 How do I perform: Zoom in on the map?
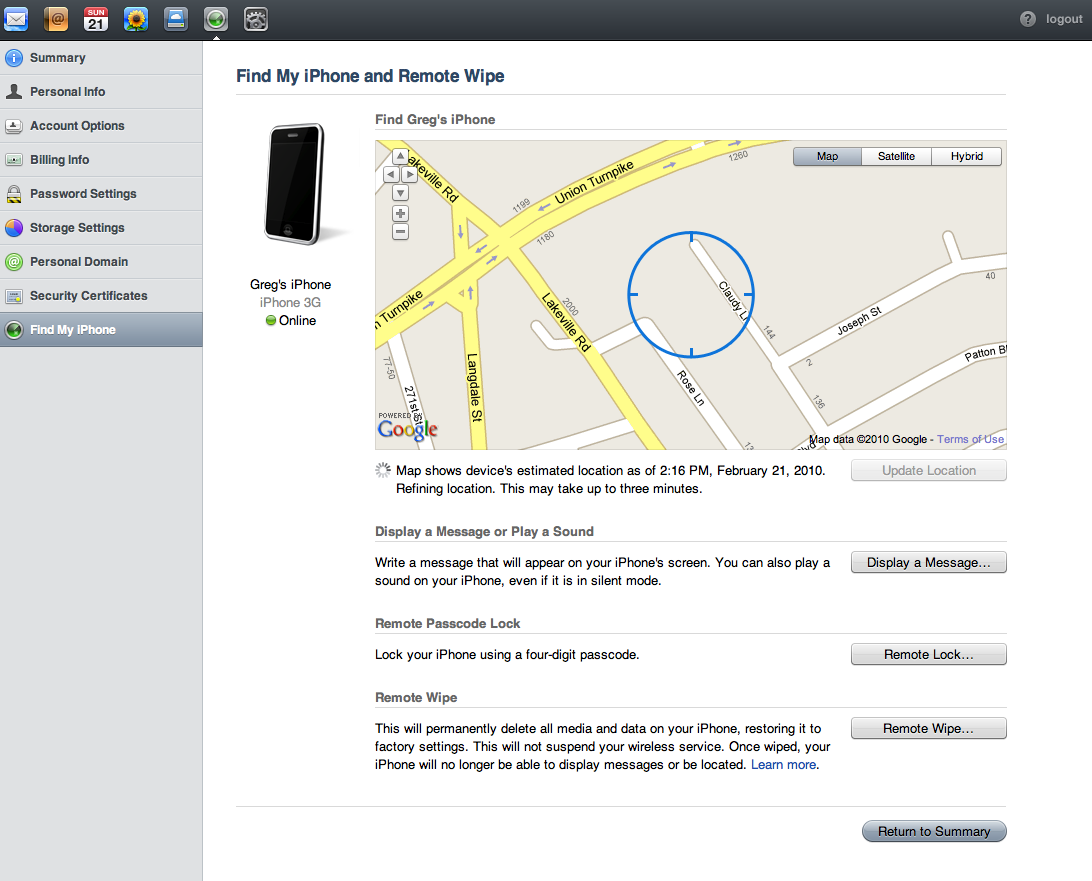point(400,213)
